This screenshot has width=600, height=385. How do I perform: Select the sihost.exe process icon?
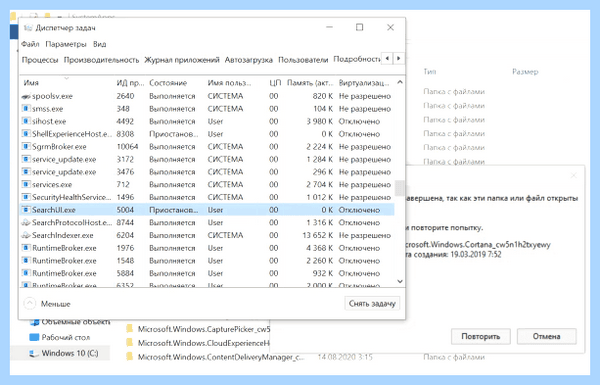coord(26,121)
